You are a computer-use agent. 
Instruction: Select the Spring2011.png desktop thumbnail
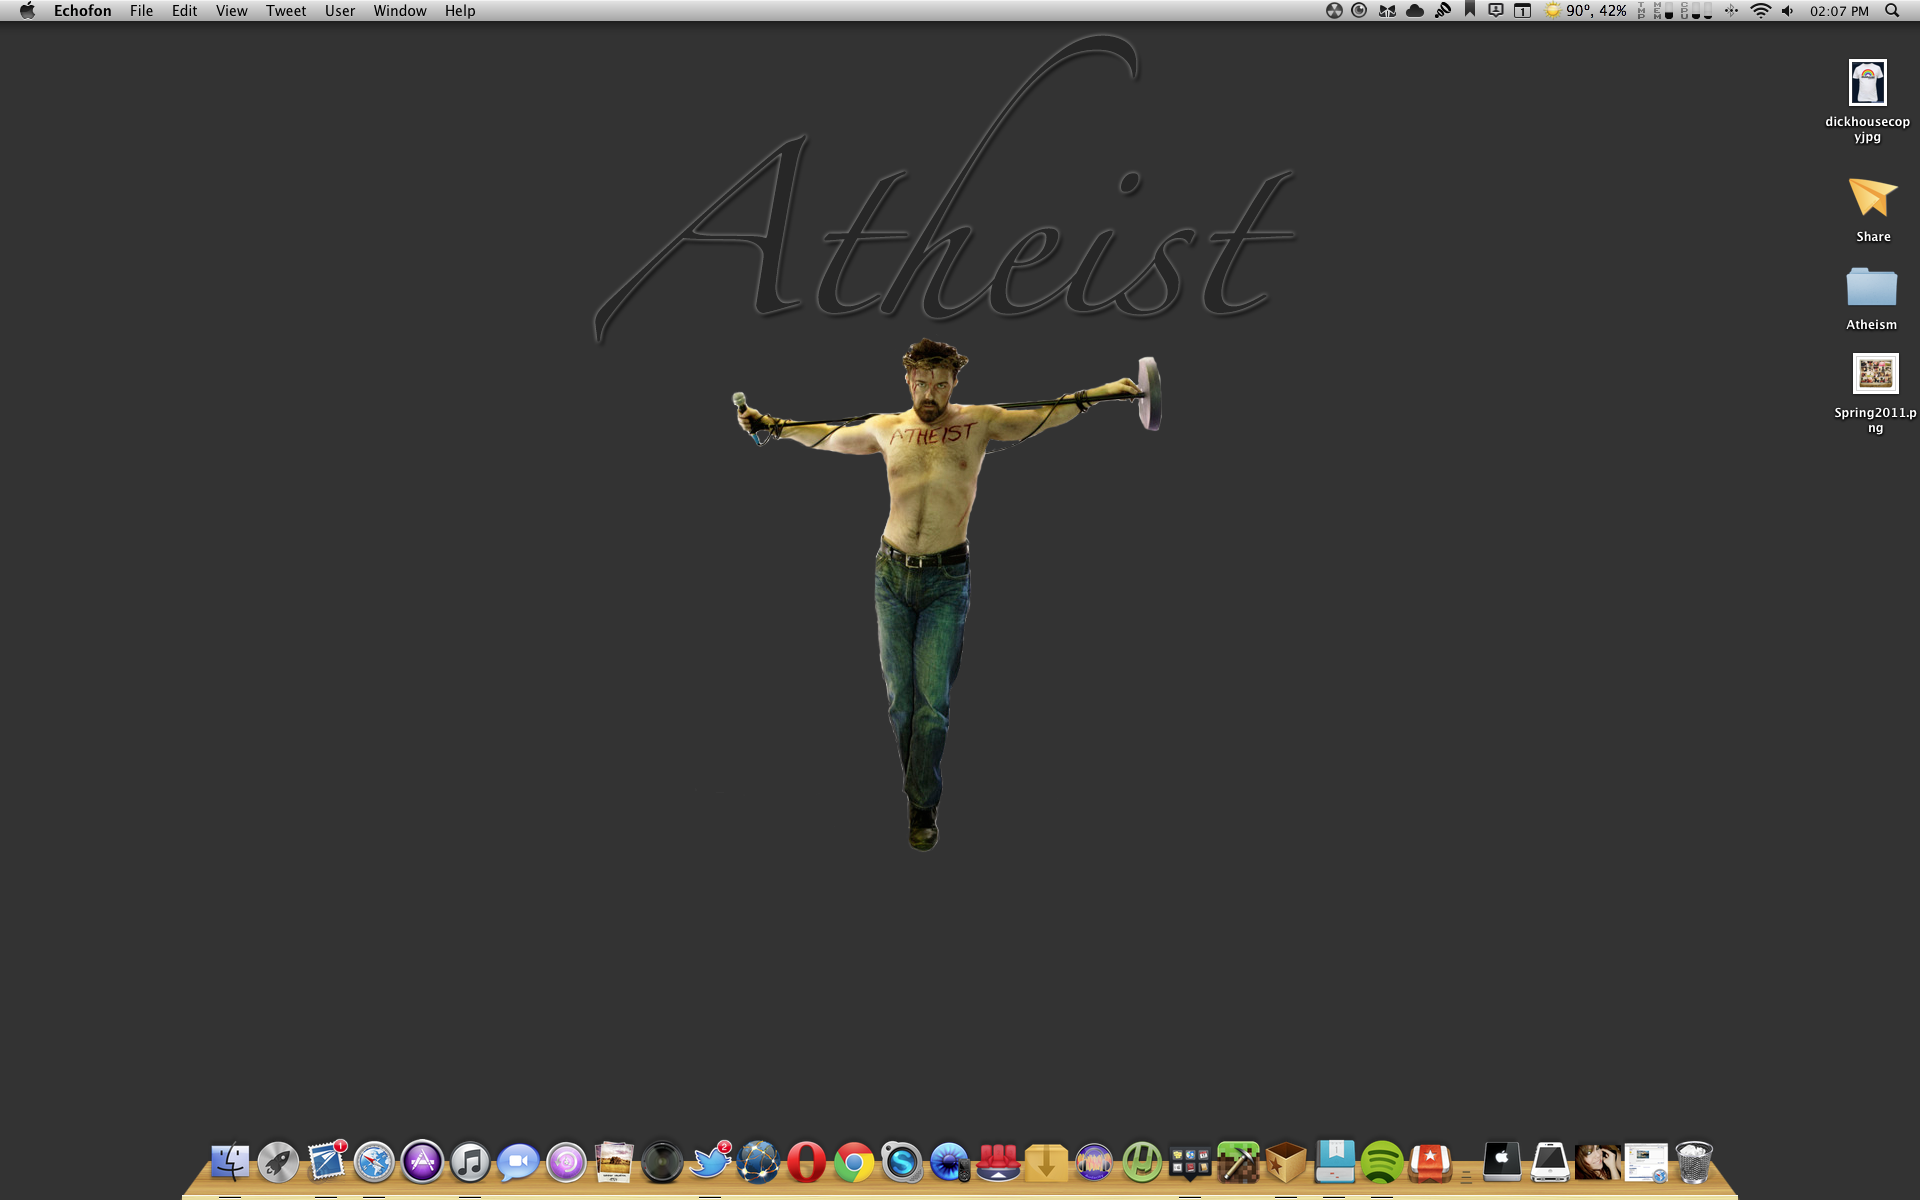pos(1875,375)
